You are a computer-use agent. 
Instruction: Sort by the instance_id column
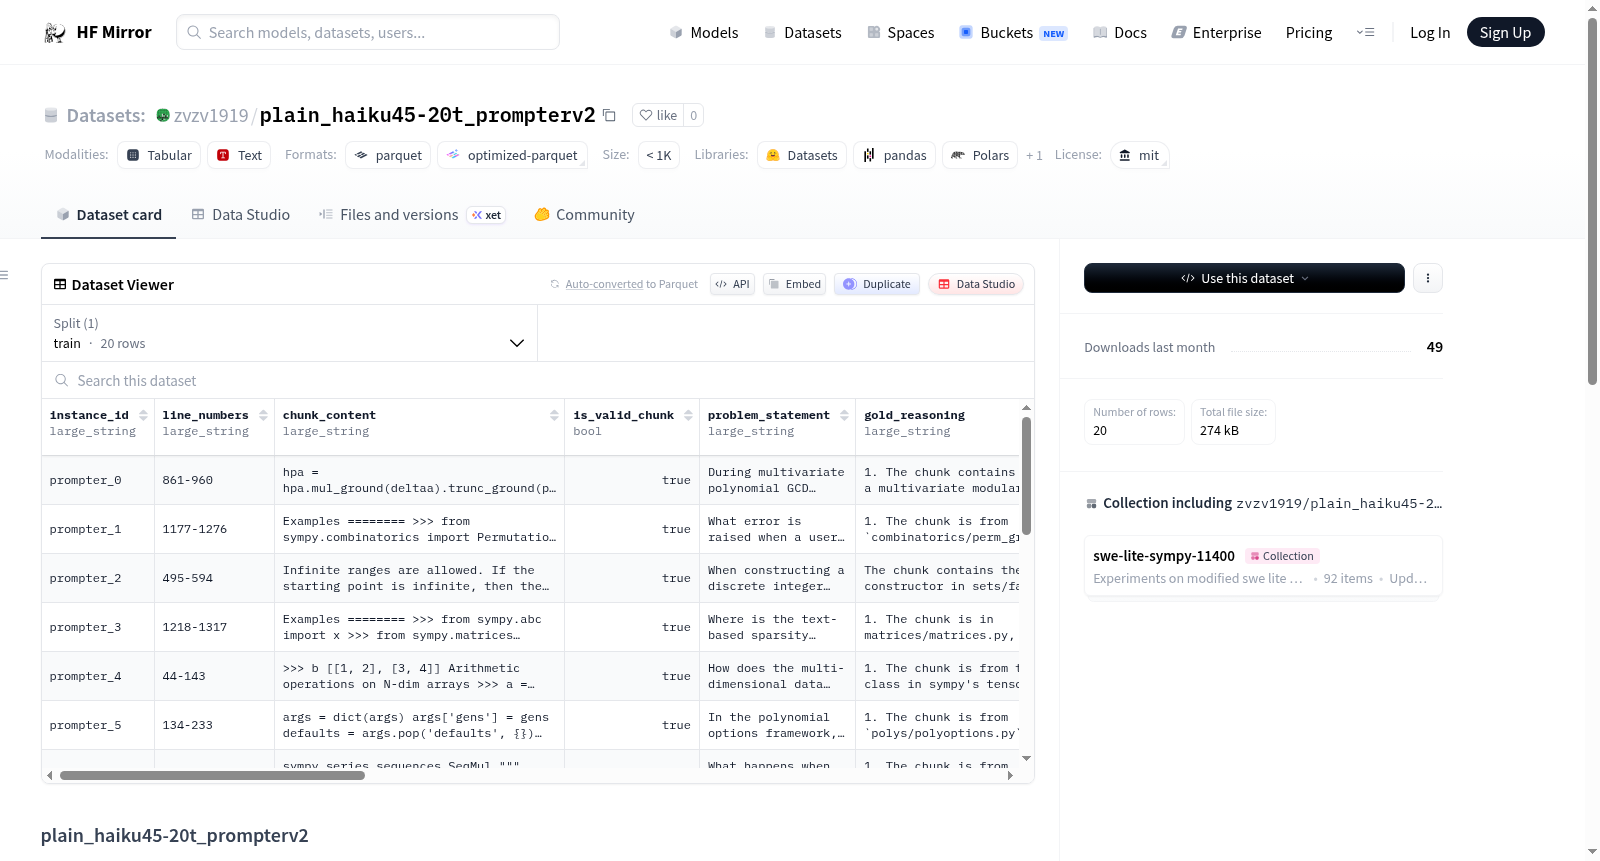pyautogui.click(x=143, y=415)
